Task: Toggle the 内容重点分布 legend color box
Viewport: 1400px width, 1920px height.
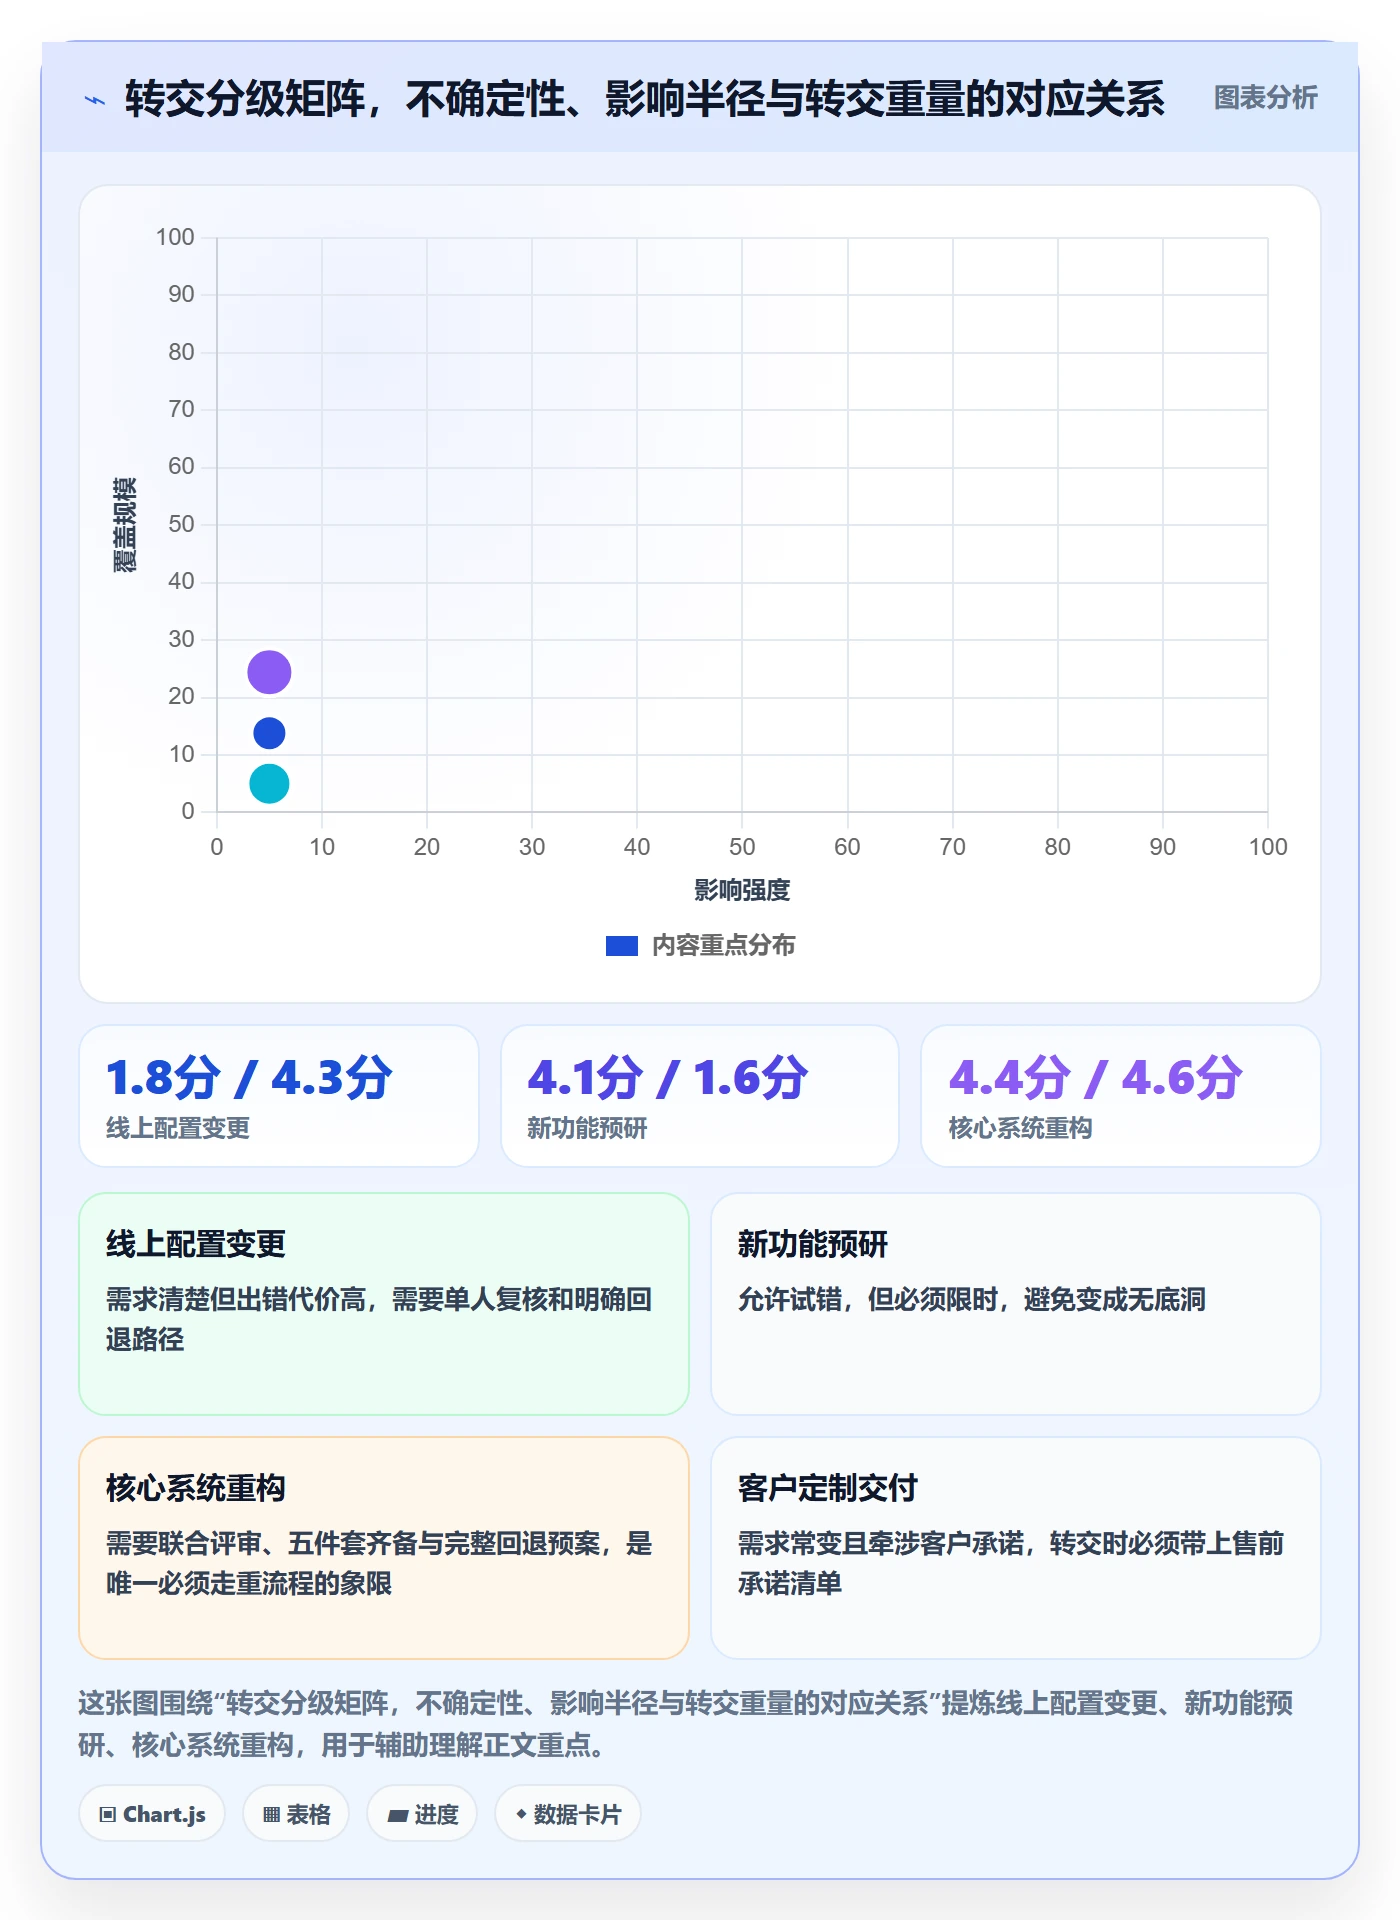Action: (x=621, y=945)
